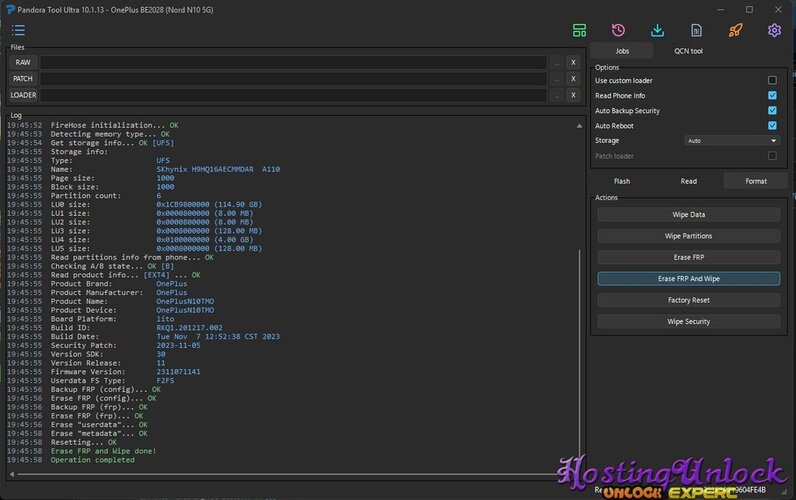Viewport: 796px width, 500px height.
Task: Clear the PATCH file with X
Action: 573,79
